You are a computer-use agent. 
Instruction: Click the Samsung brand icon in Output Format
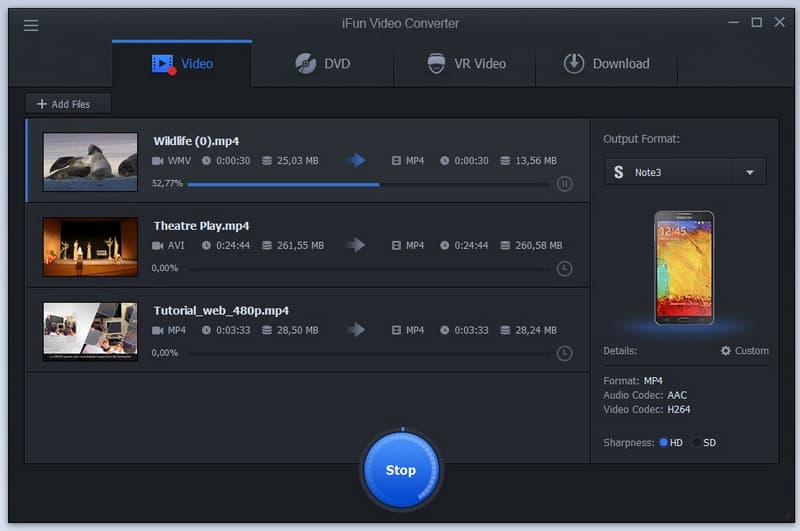coord(619,172)
